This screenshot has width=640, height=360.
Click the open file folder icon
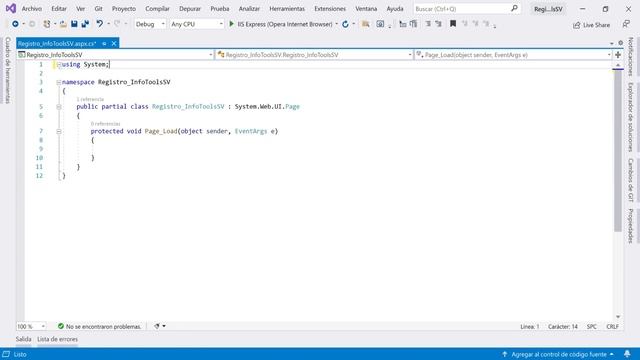pos(63,24)
